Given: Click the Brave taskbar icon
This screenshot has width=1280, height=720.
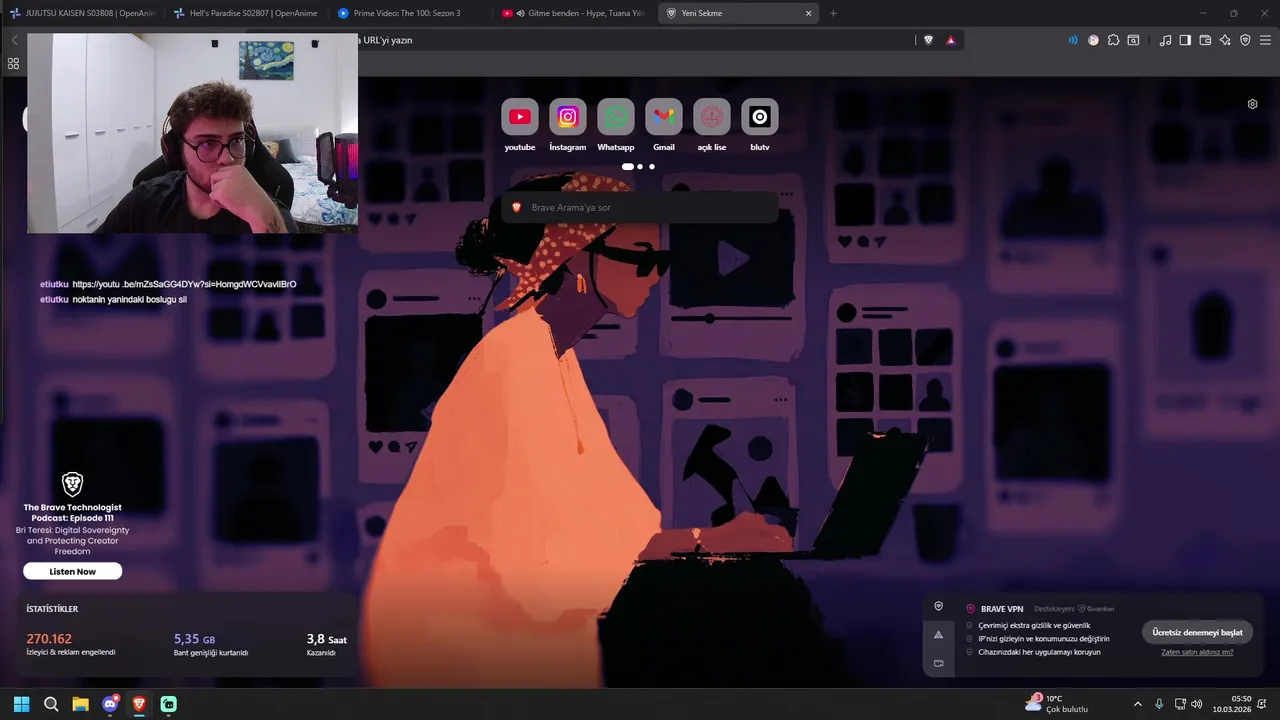Looking at the screenshot, I should 139,704.
